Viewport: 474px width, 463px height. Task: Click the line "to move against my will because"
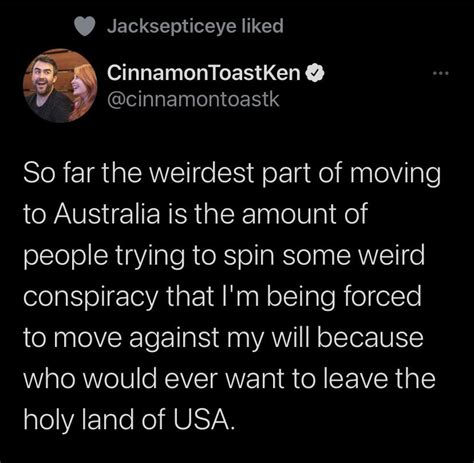click(x=223, y=338)
